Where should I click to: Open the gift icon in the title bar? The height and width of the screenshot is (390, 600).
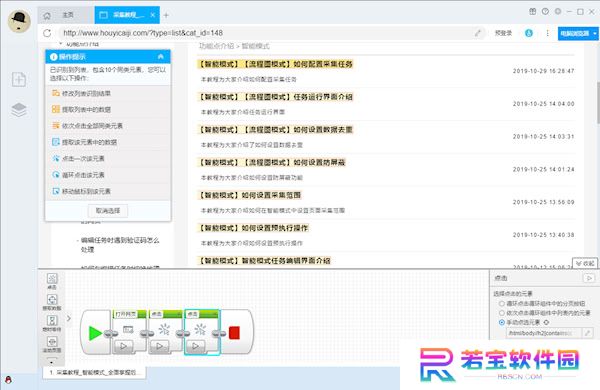pyautogui.click(x=533, y=11)
